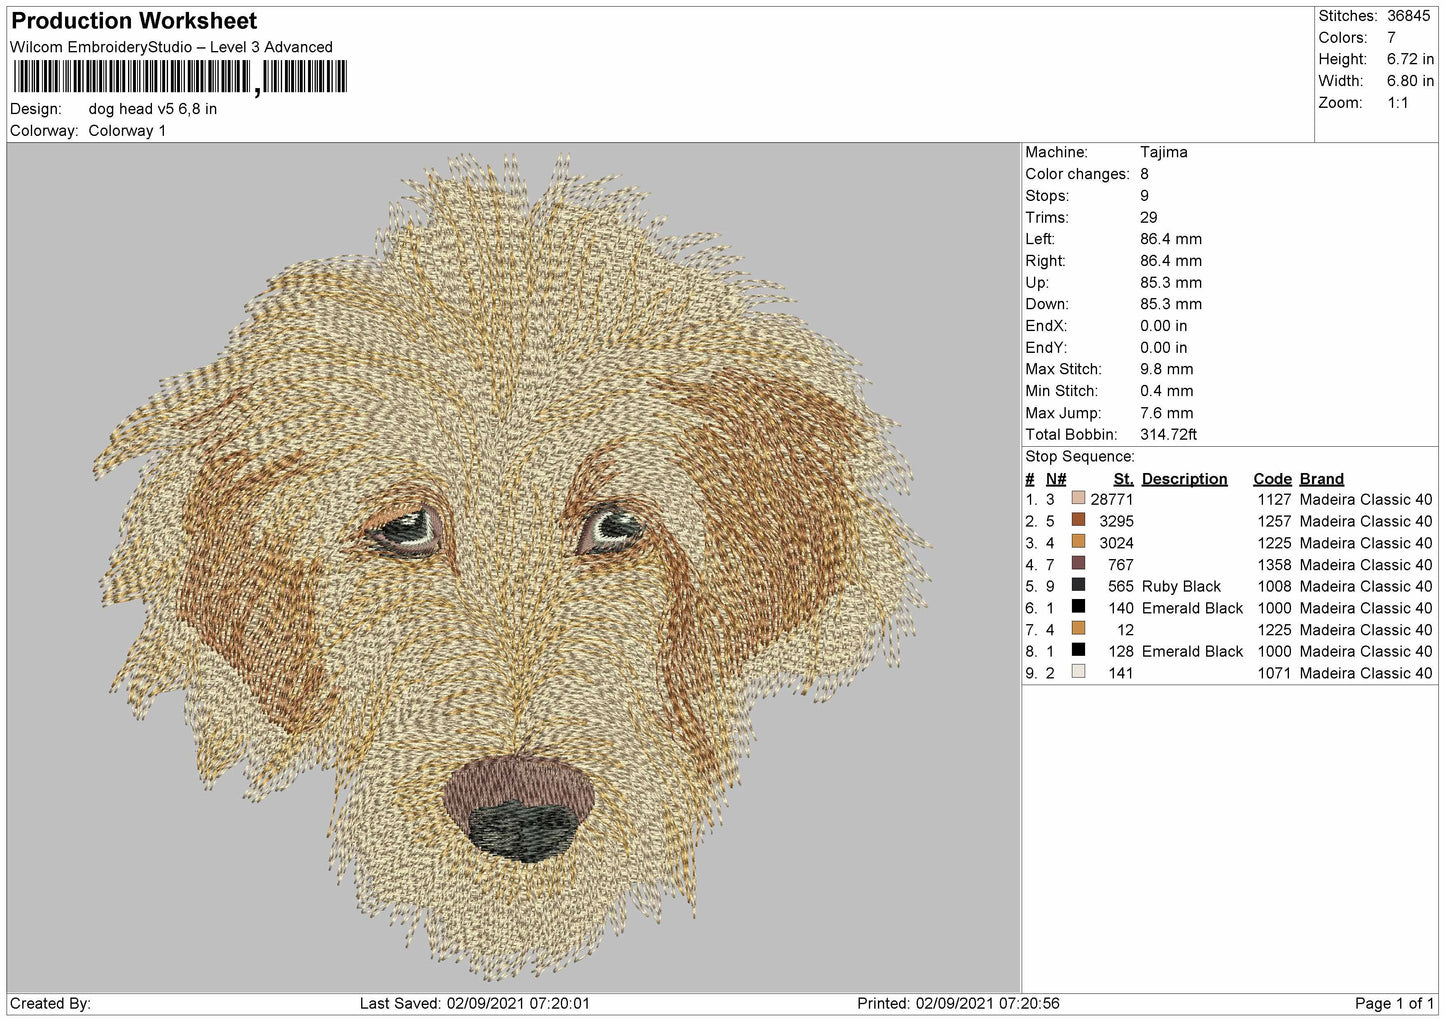Viewport: 1445px width, 1021px height.
Task: Click design name 'dog head v5 6,8 in'
Action: point(152,109)
